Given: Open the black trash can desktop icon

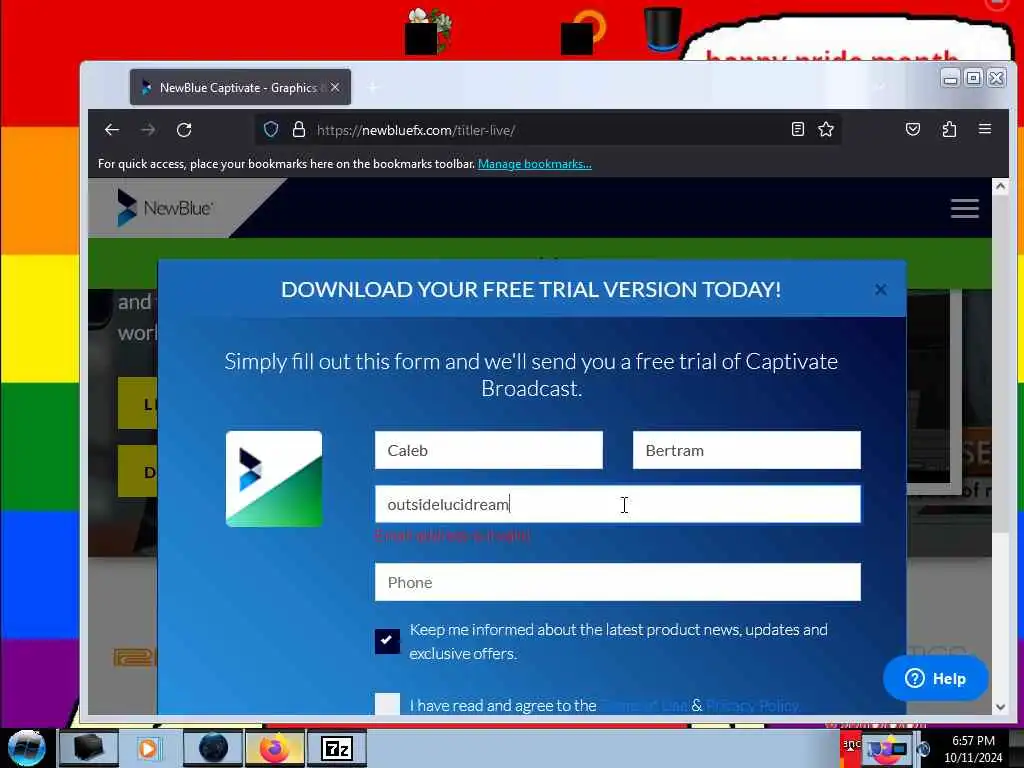Looking at the screenshot, I should point(662,28).
